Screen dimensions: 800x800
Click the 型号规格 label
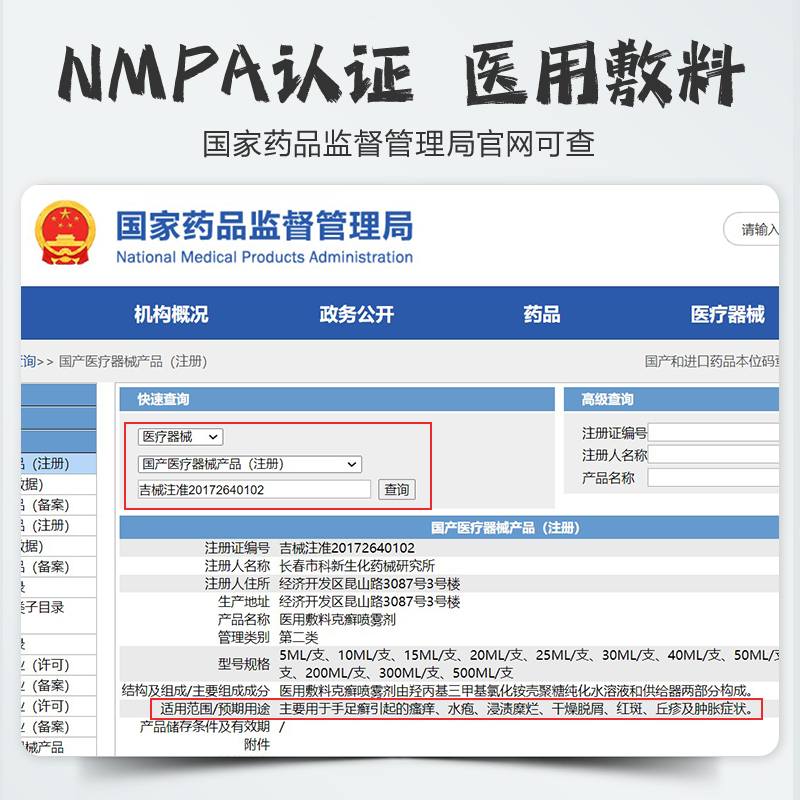pos(244,664)
